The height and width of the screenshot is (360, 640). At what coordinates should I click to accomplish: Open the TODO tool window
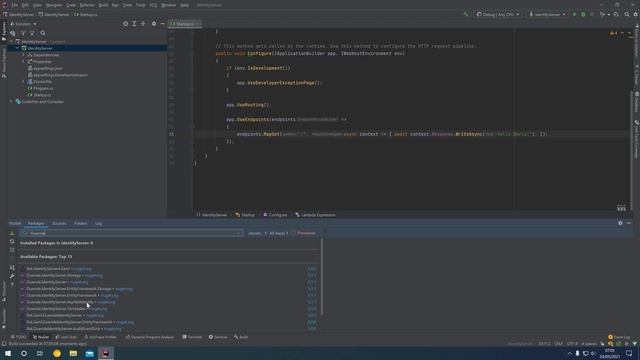coord(18,337)
